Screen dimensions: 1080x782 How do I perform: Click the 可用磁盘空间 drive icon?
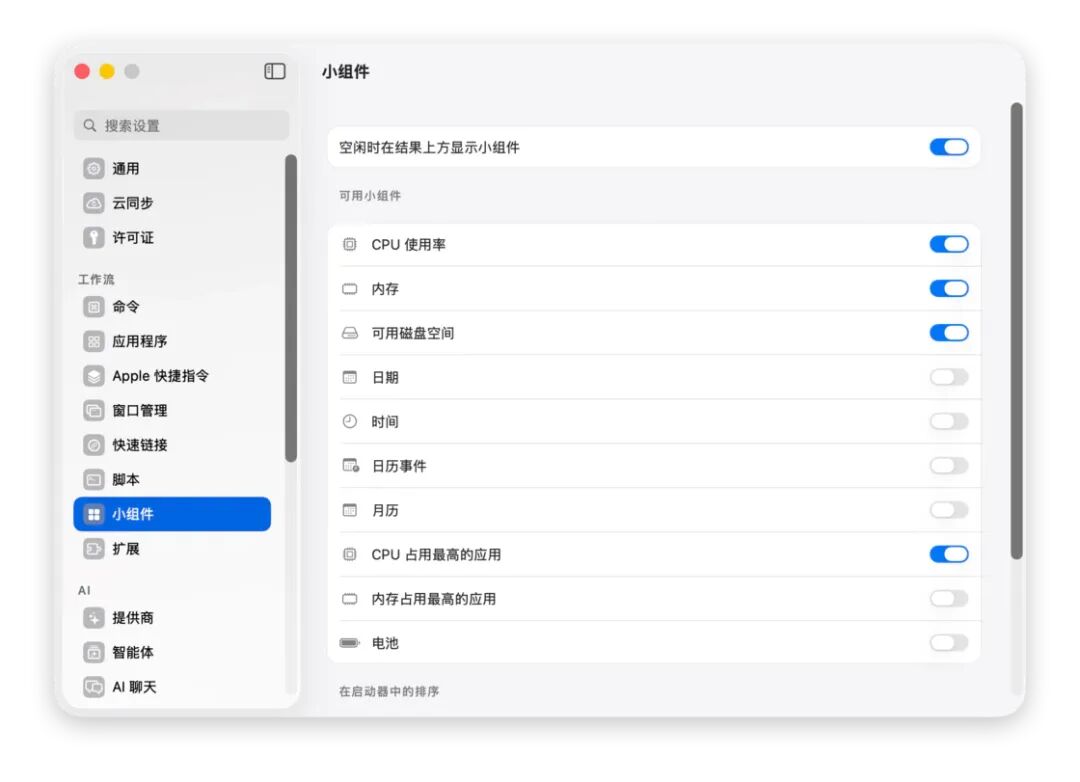tap(350, 333)
